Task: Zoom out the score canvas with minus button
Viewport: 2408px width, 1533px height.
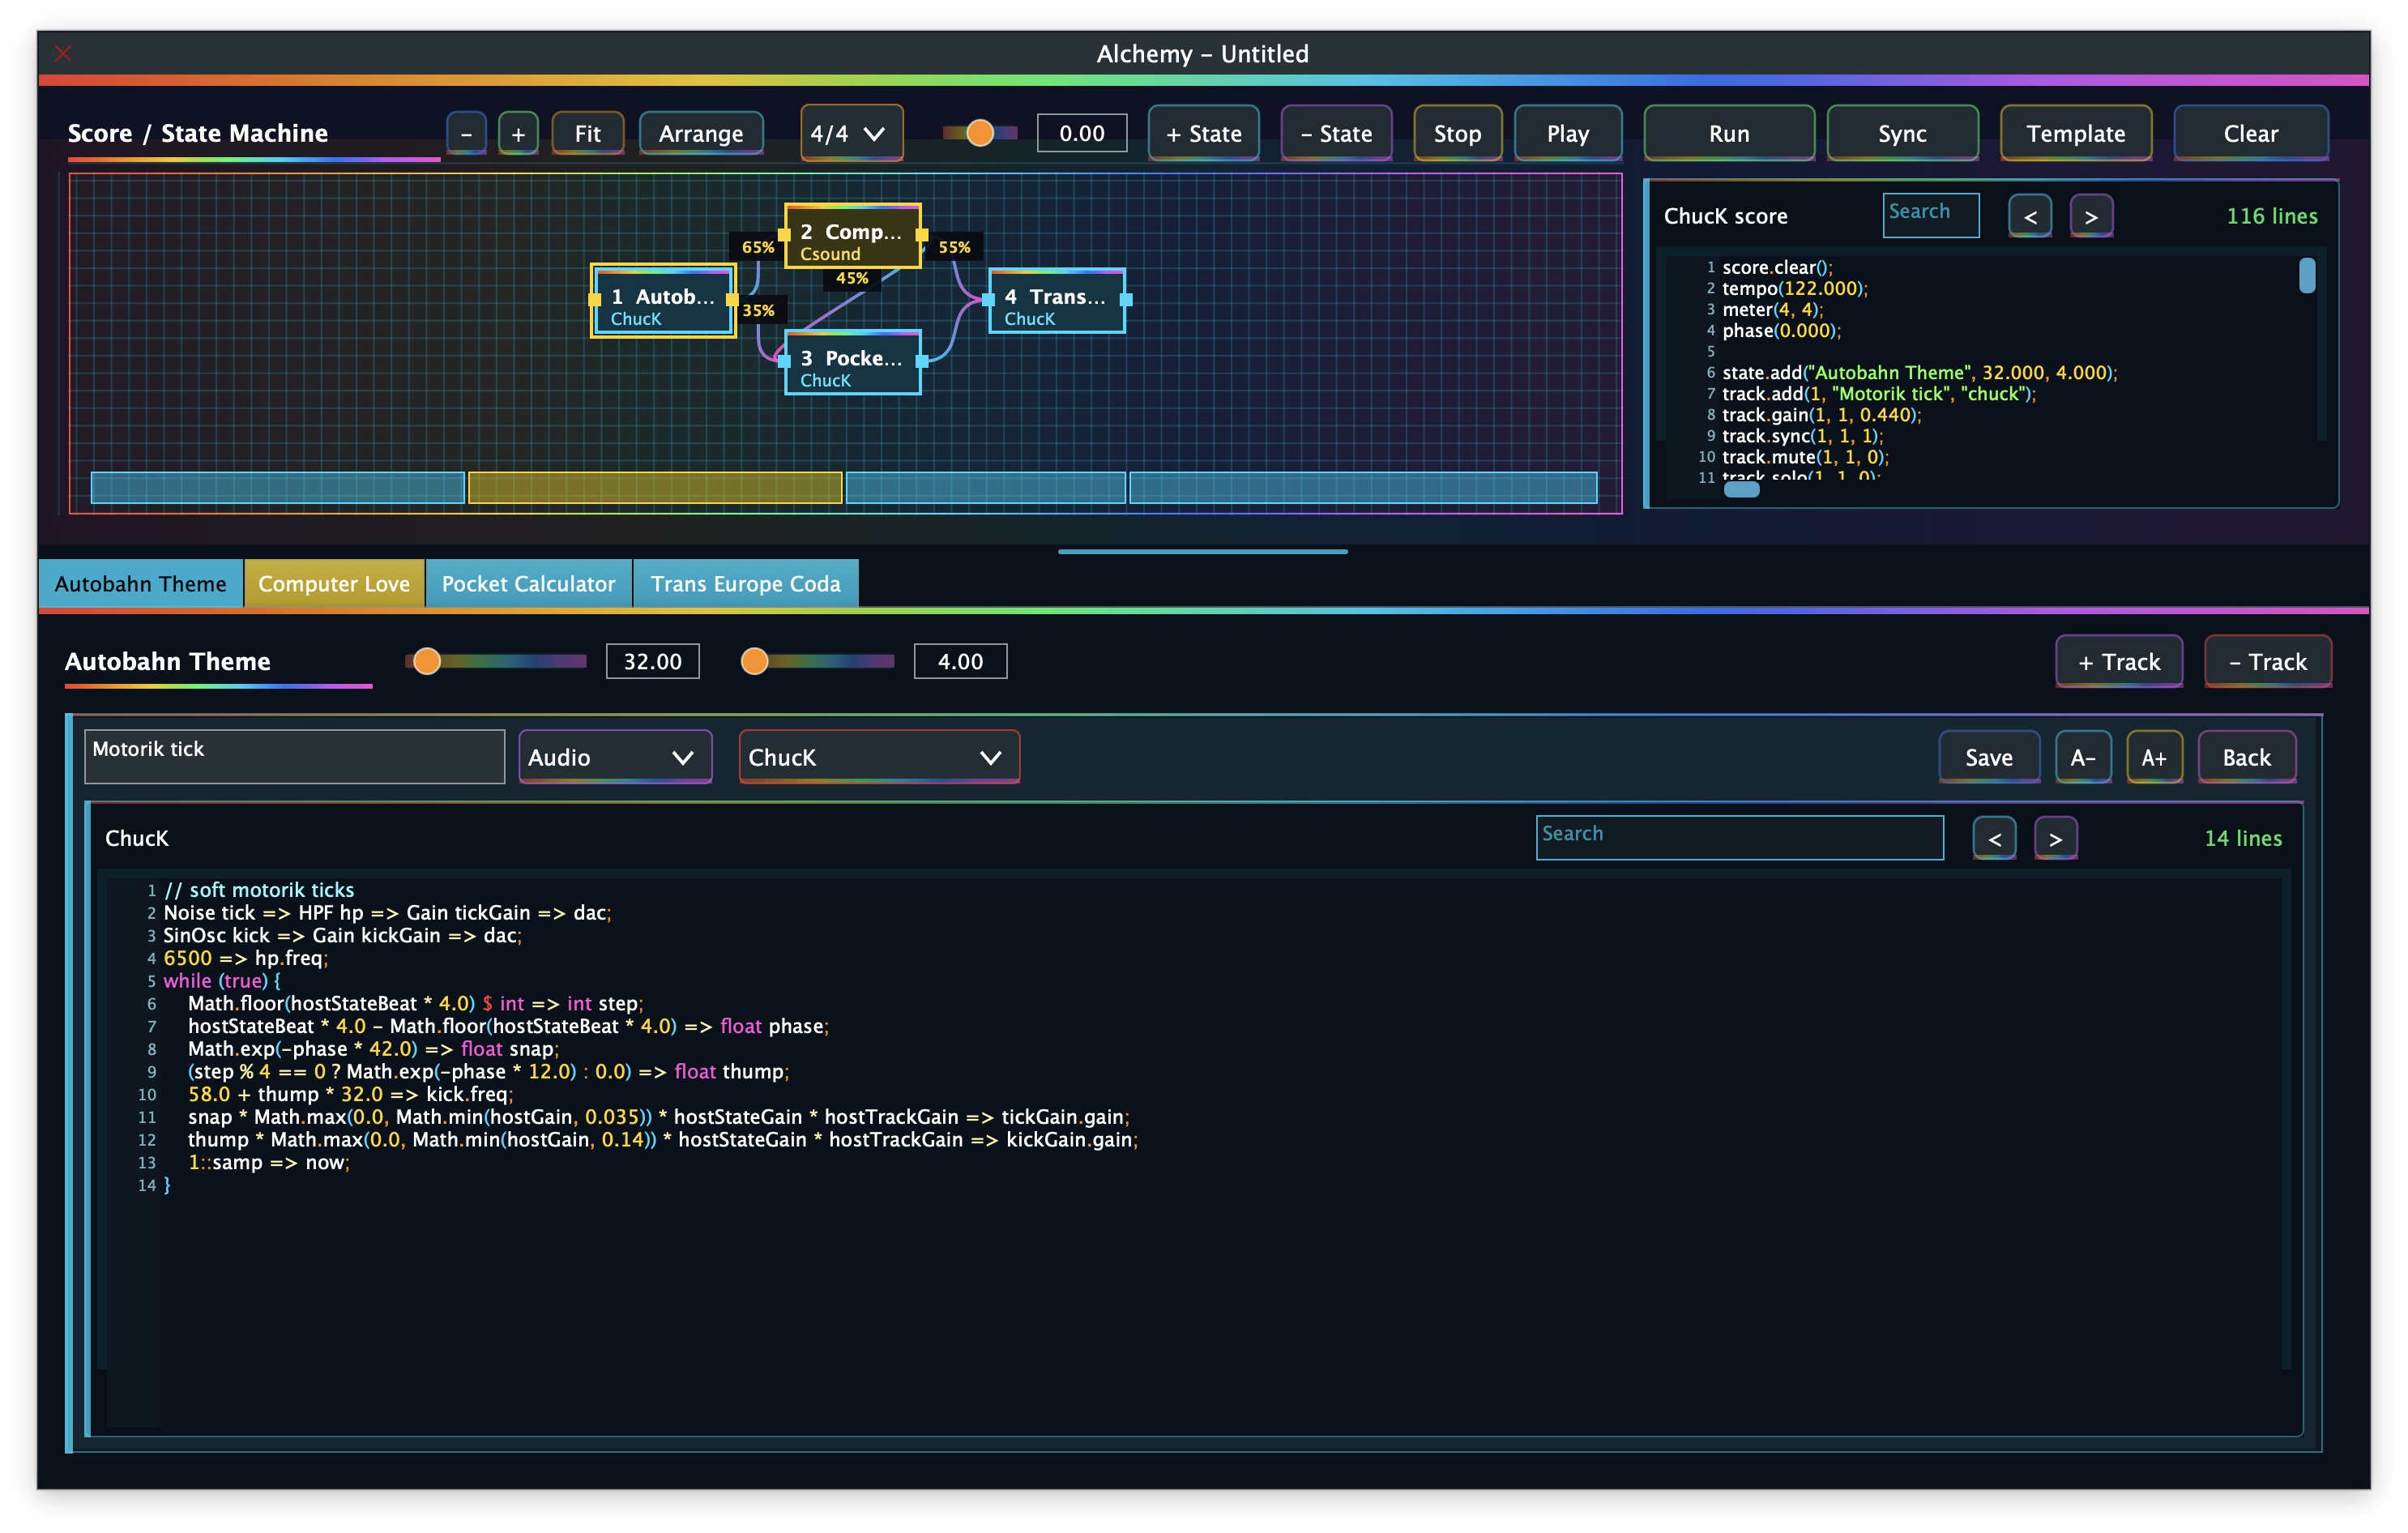Action: (x=466, y=134)
